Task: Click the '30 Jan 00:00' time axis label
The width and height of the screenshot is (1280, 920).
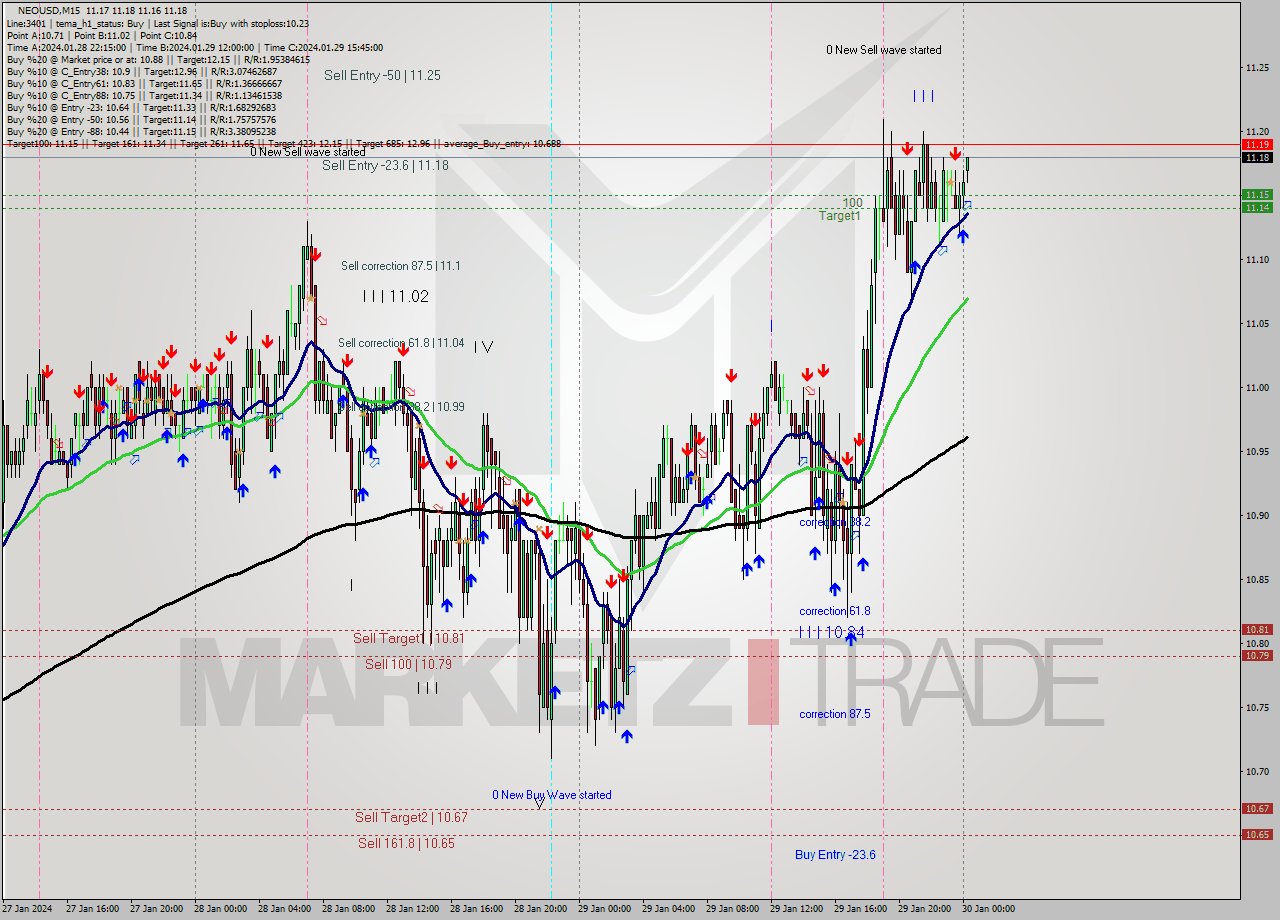Action: tap(989, 909)
